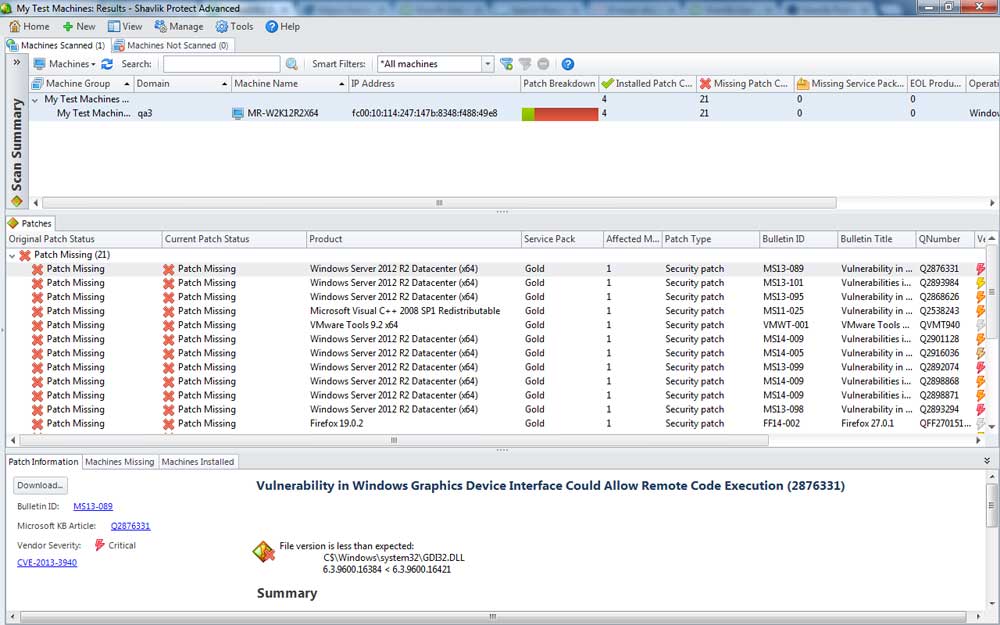The width and height of the screenshot is (1000, 625).
Task: Click the severity icon in Q2898871 row
Action: [x=981, y=395]
